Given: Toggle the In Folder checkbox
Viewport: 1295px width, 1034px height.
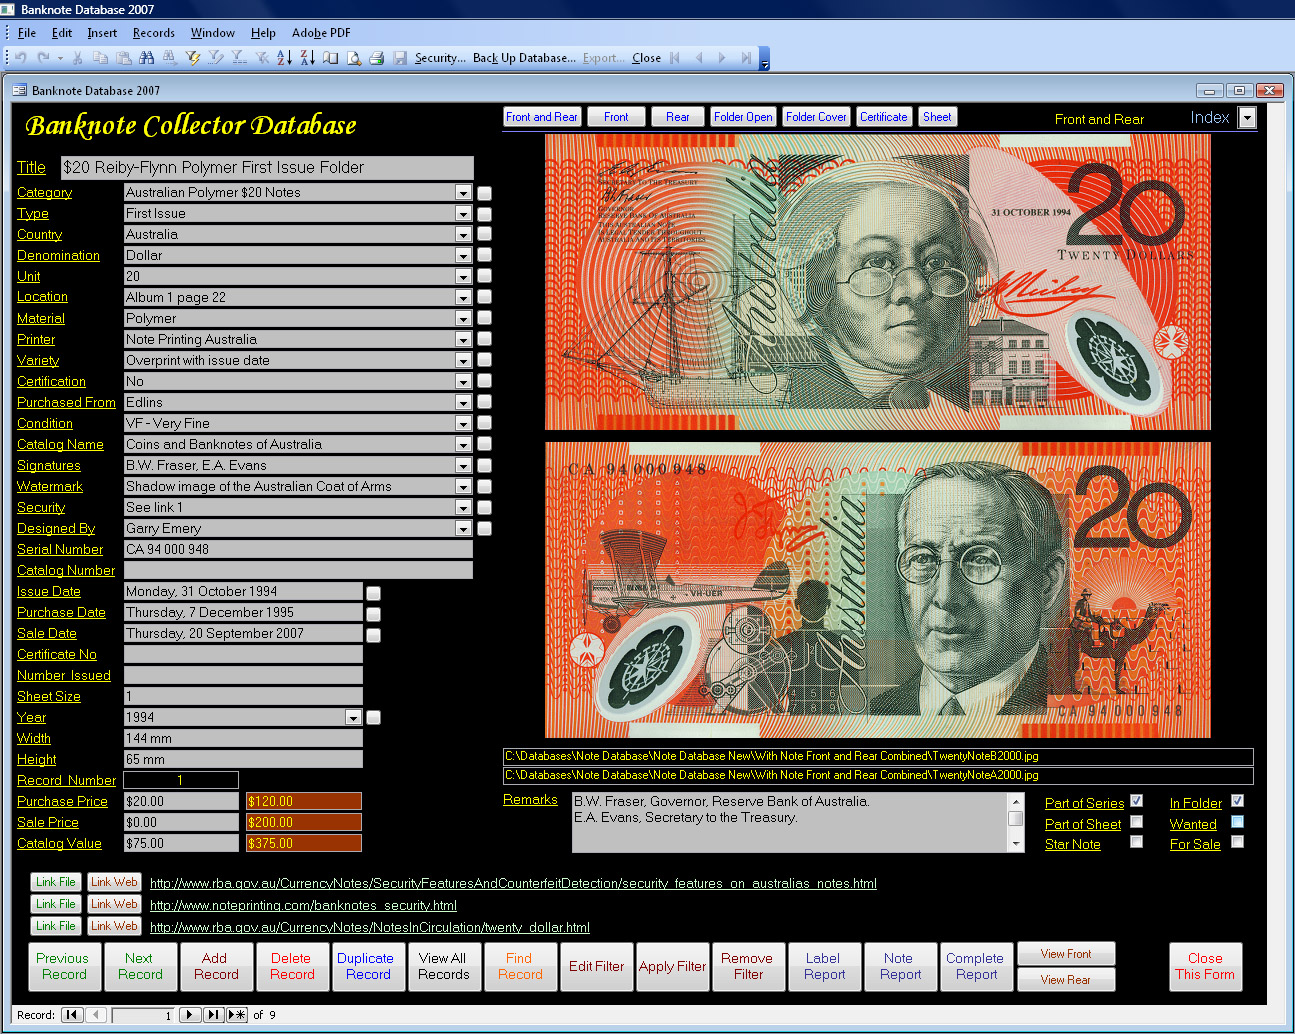Looking at the screenshot, I should 1237,801.
